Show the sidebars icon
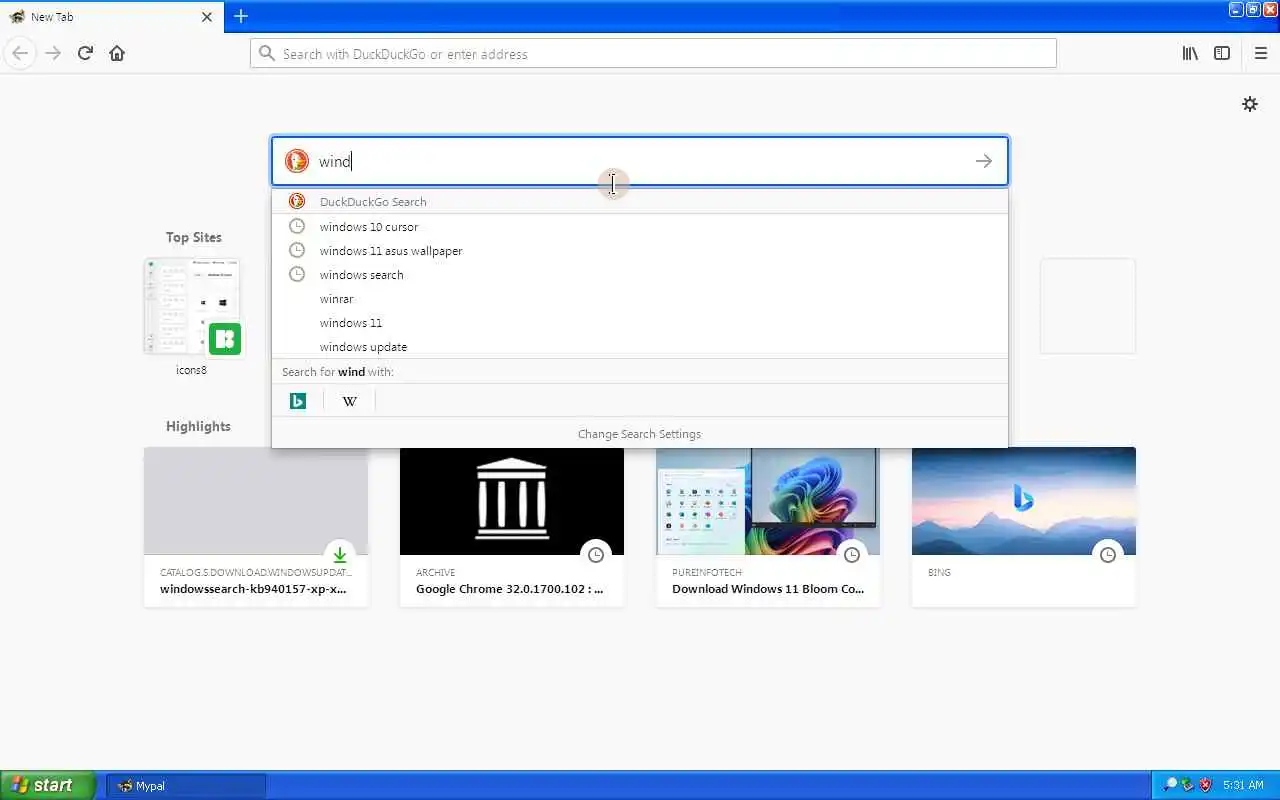Screen dimensions: 1280x800 click(x=1222, y=53)
